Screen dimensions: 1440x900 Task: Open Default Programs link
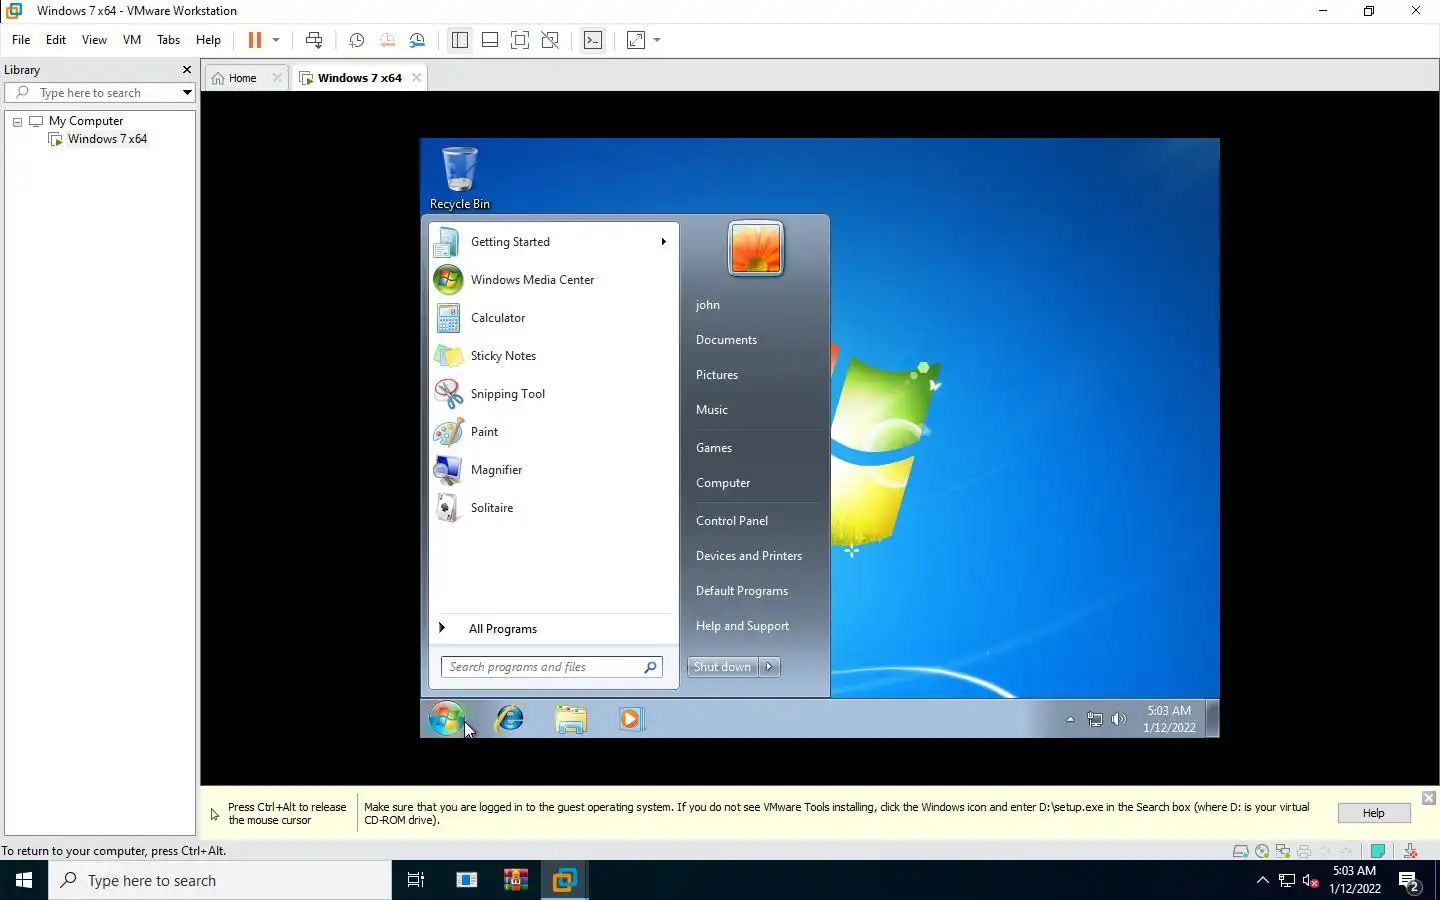(x=742, y=591)
